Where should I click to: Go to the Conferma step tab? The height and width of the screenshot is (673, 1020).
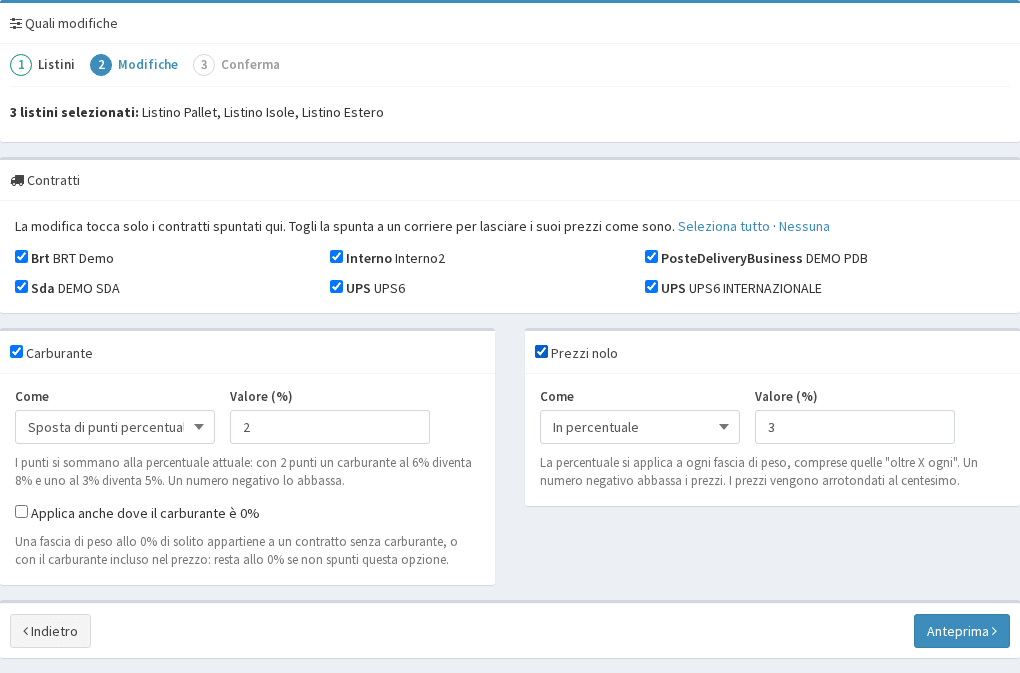click(237, 65)
